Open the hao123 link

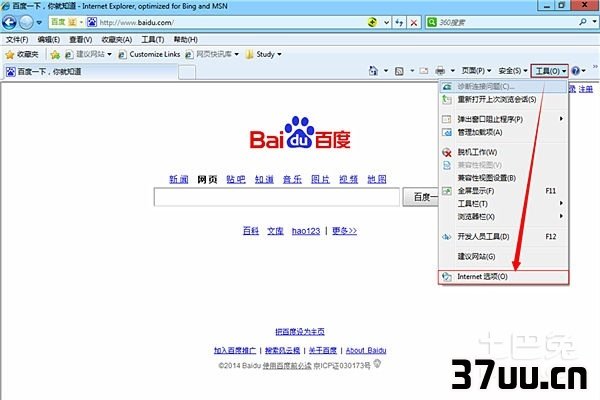pos(306,231)
